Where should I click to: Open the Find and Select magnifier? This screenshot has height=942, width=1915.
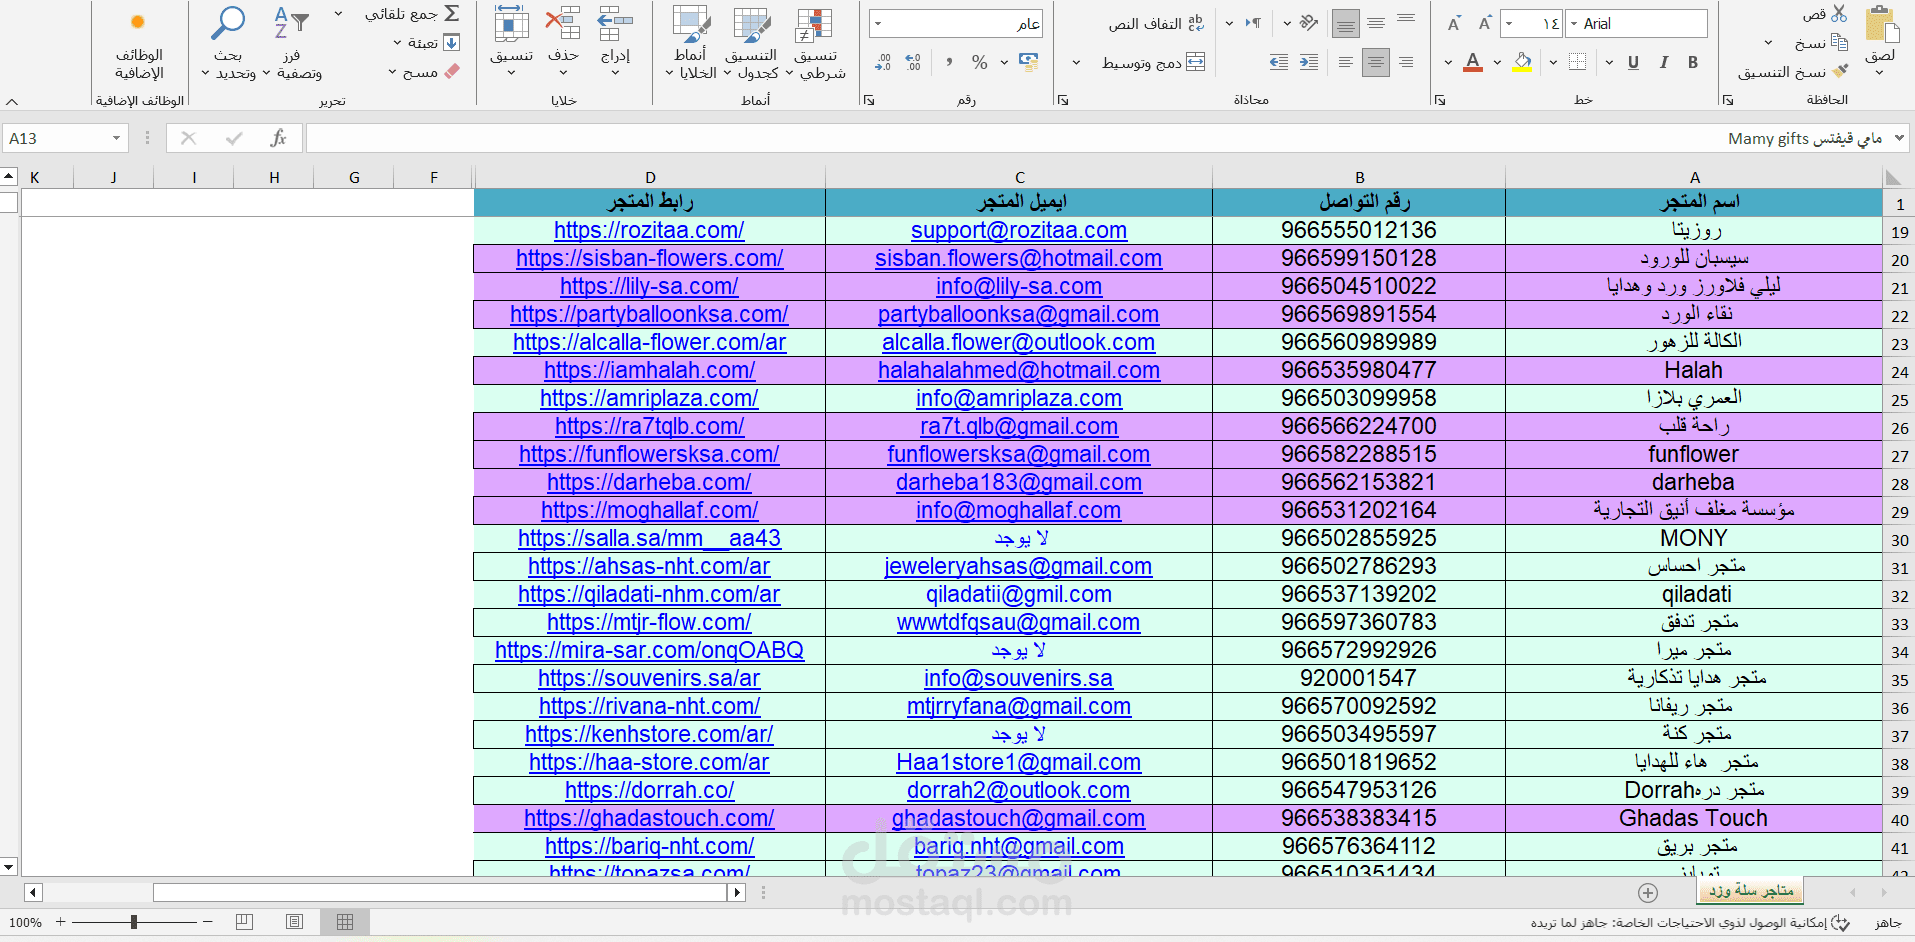click(229, 23)
